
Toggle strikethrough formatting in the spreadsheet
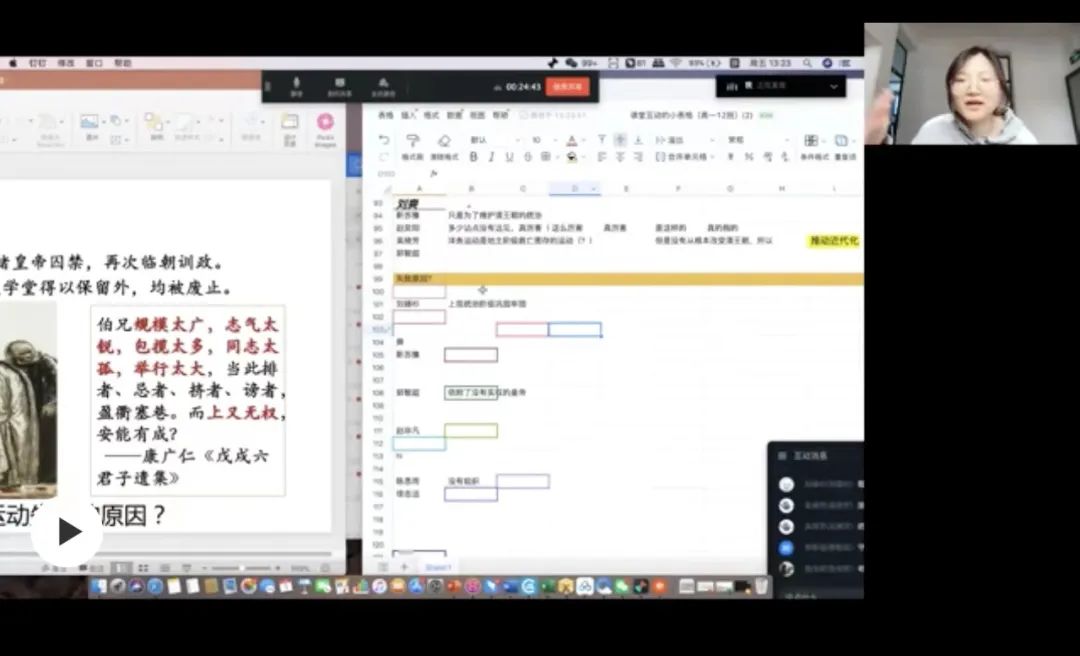pyautogui.click(x=528, y=157)
